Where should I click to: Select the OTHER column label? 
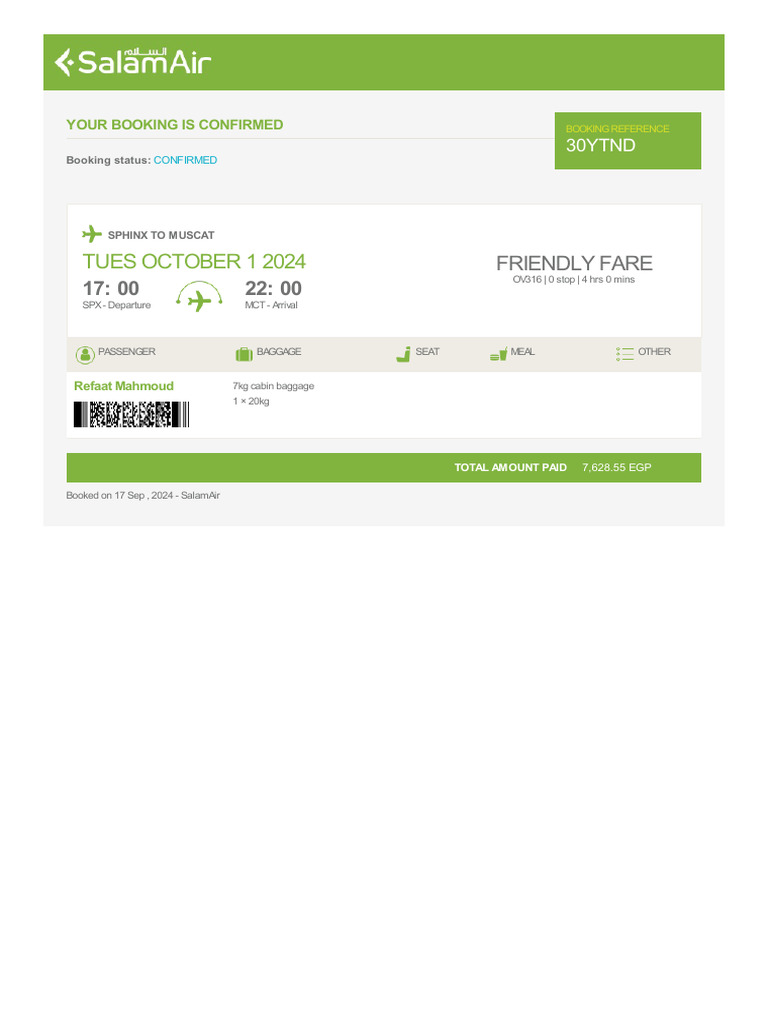(654, 352)
